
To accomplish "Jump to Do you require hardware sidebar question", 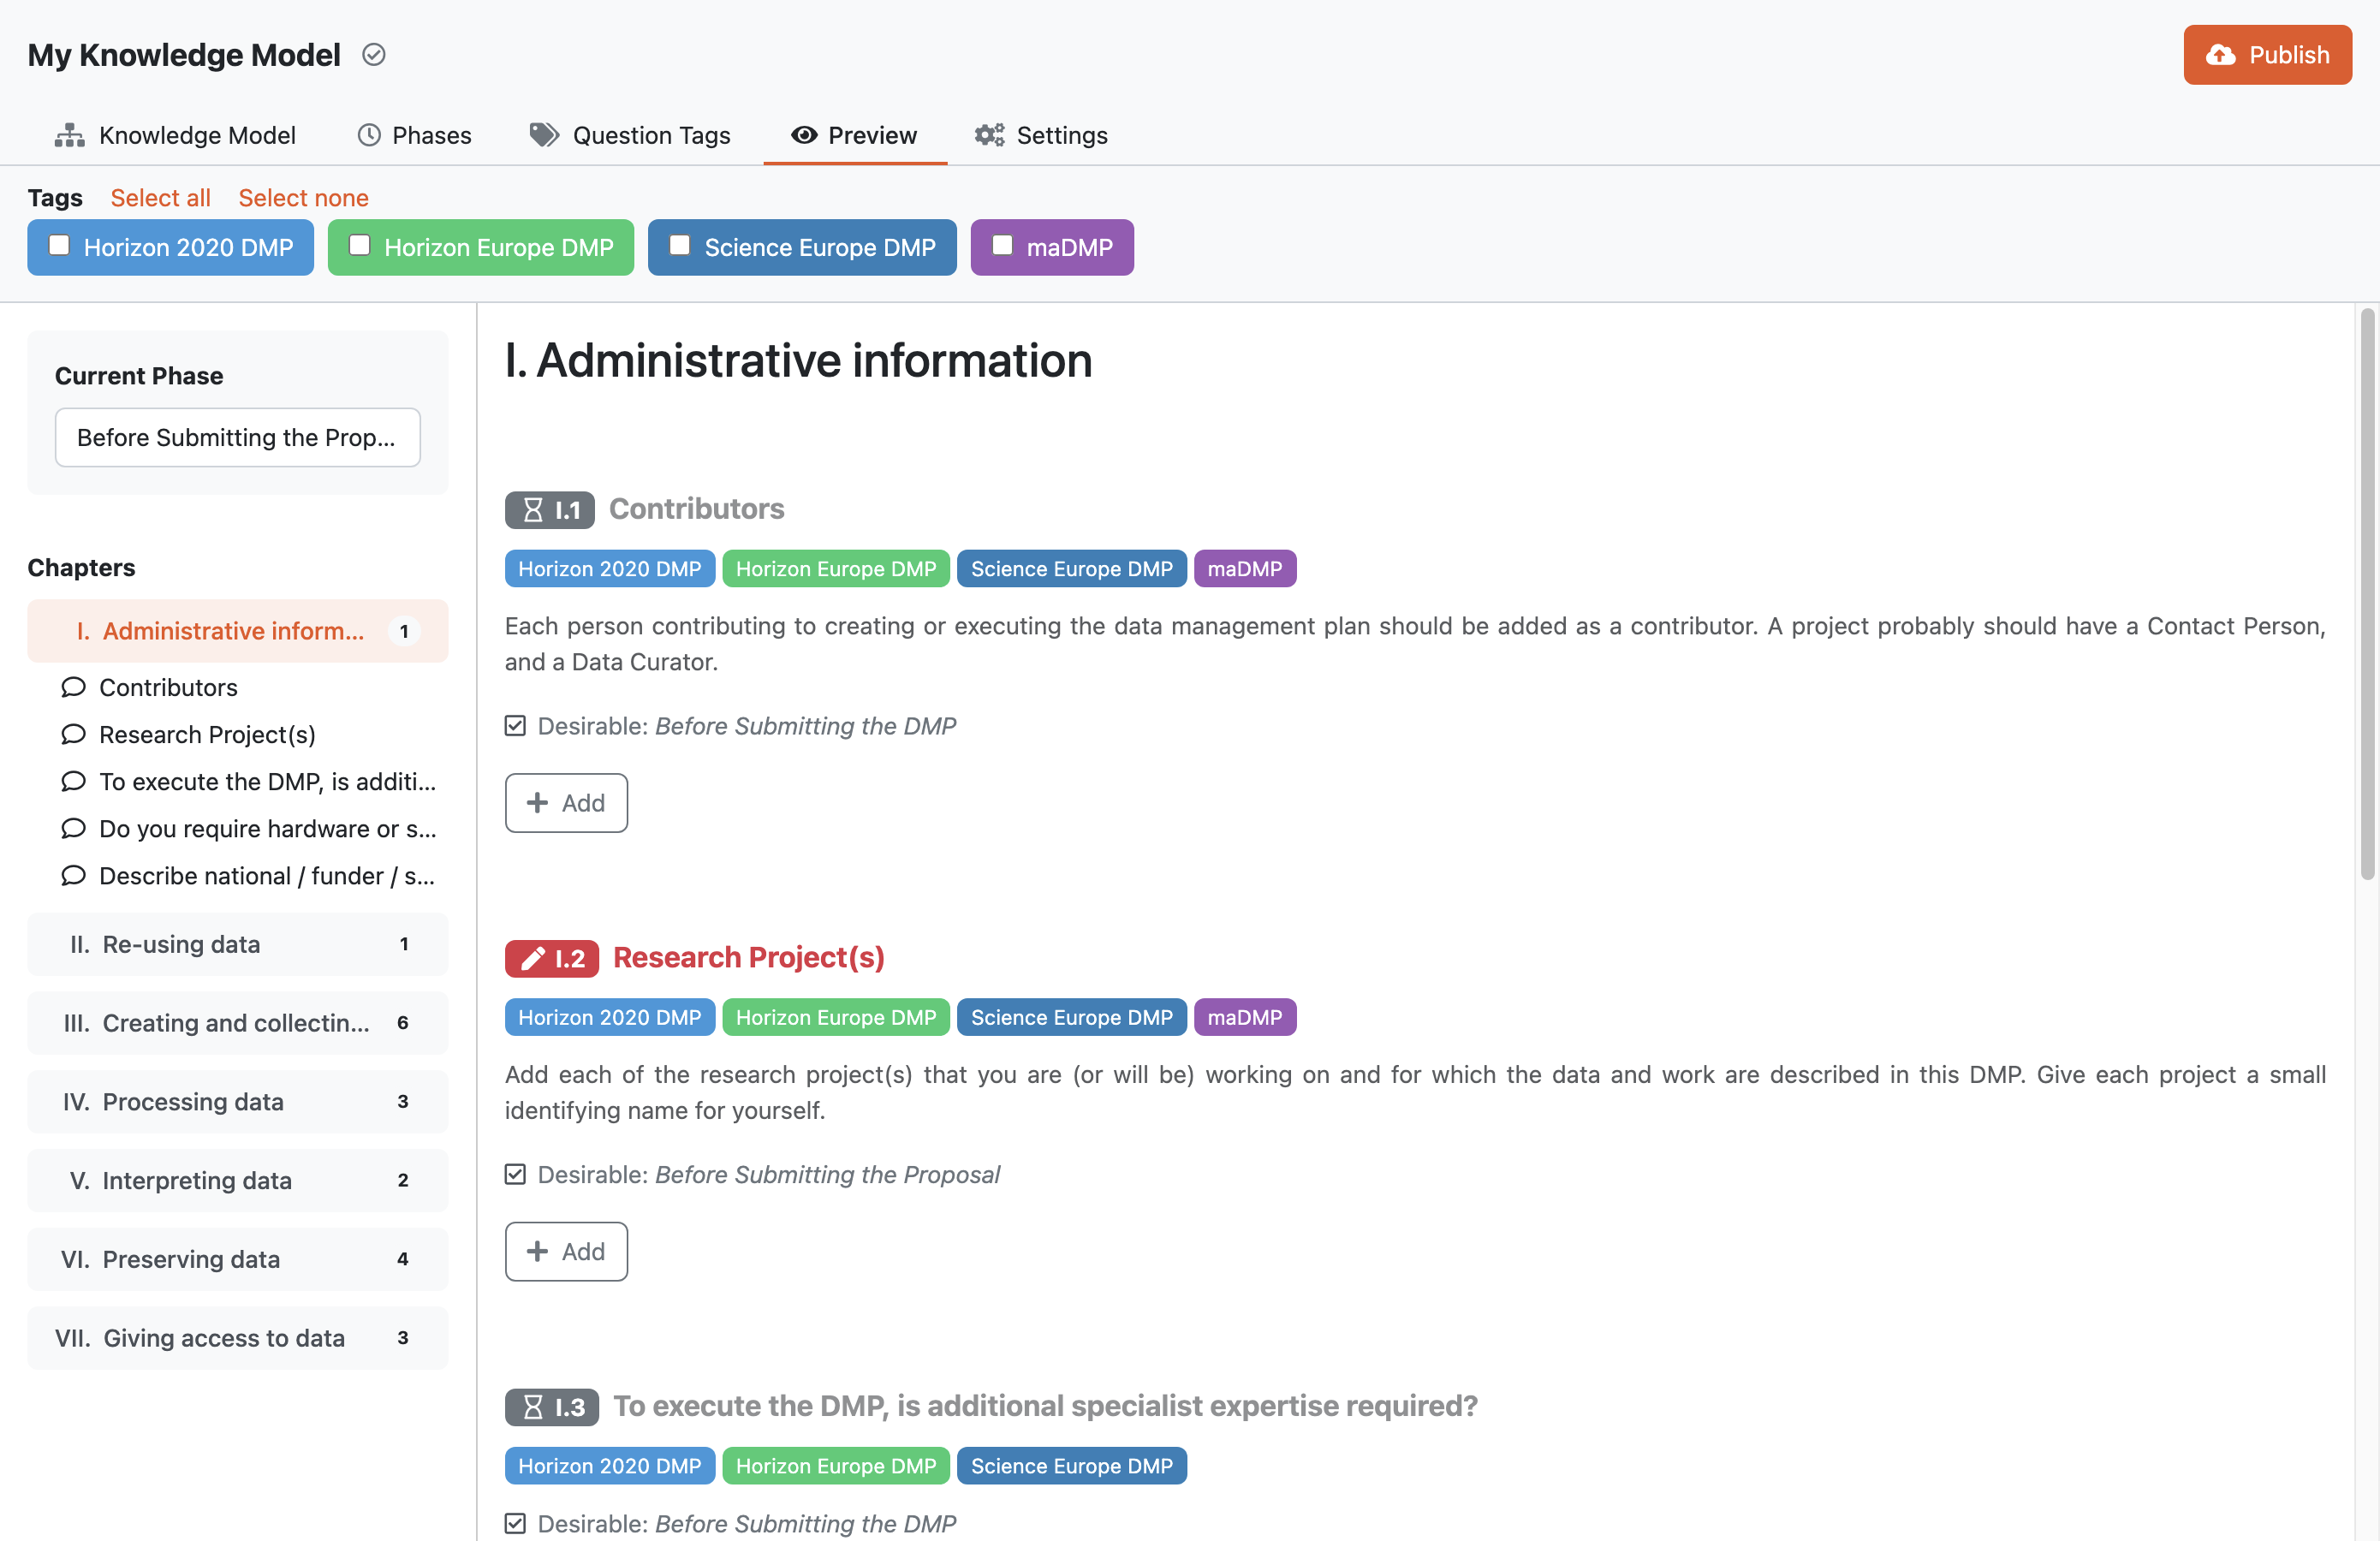I will pyautogui.click(x=267, y=828).
